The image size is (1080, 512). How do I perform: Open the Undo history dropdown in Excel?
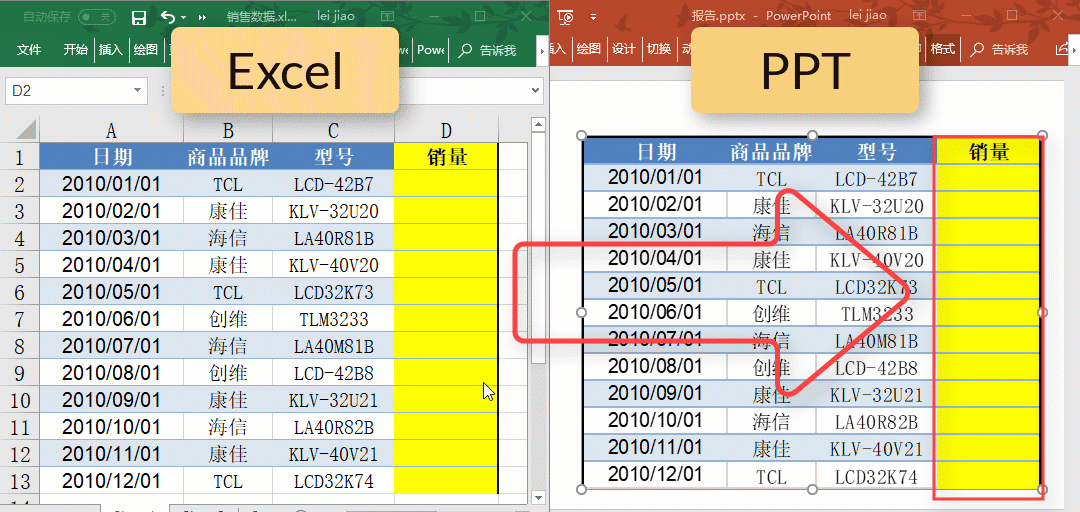tap(184, 17)
